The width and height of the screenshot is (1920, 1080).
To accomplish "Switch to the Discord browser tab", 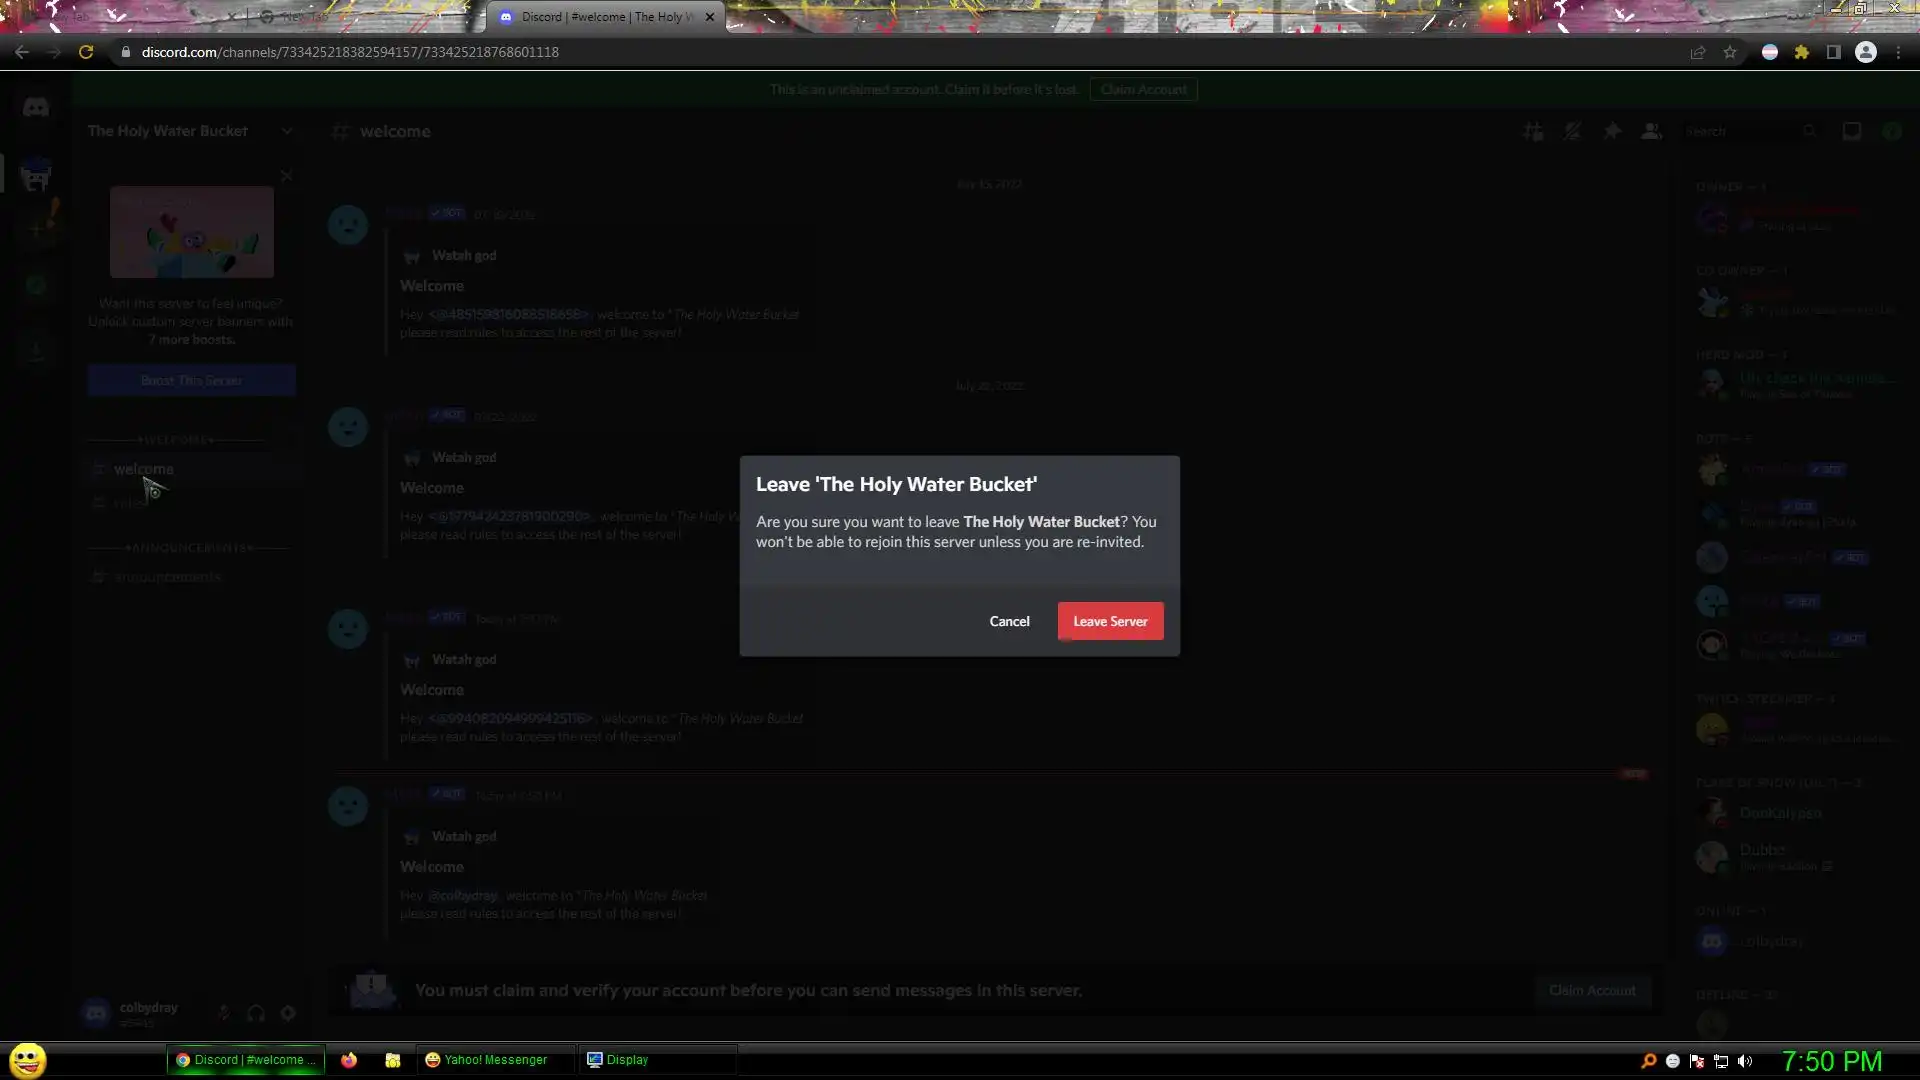I will coord(600,17).
